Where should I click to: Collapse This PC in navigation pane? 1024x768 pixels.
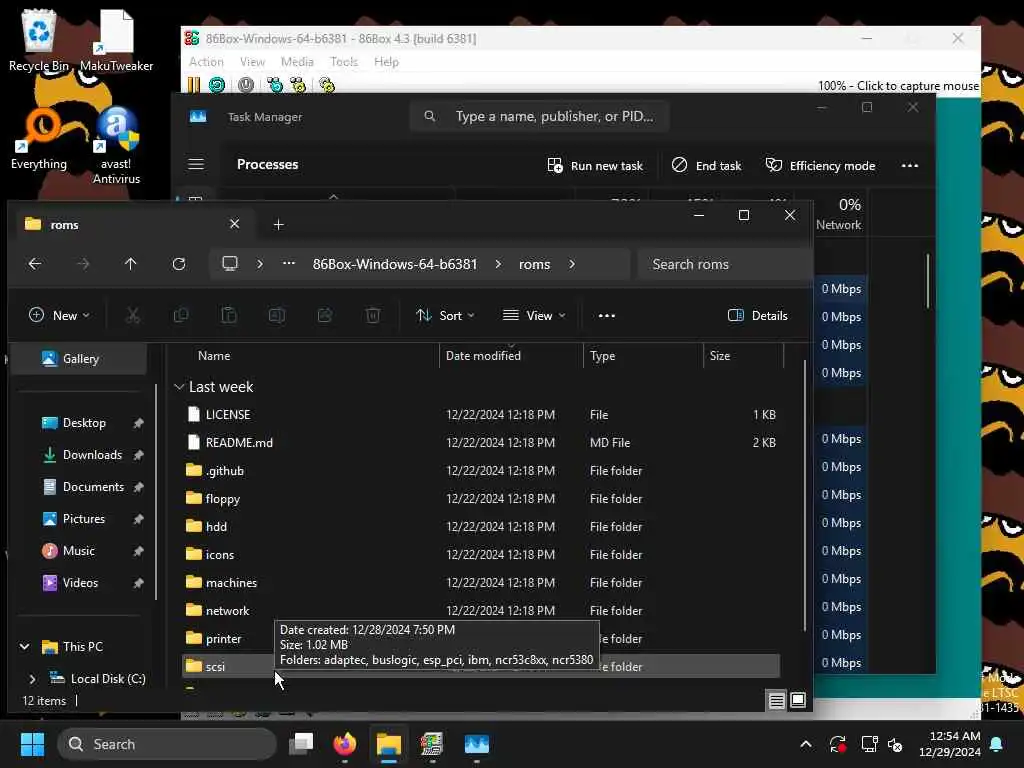click(25, 647)
